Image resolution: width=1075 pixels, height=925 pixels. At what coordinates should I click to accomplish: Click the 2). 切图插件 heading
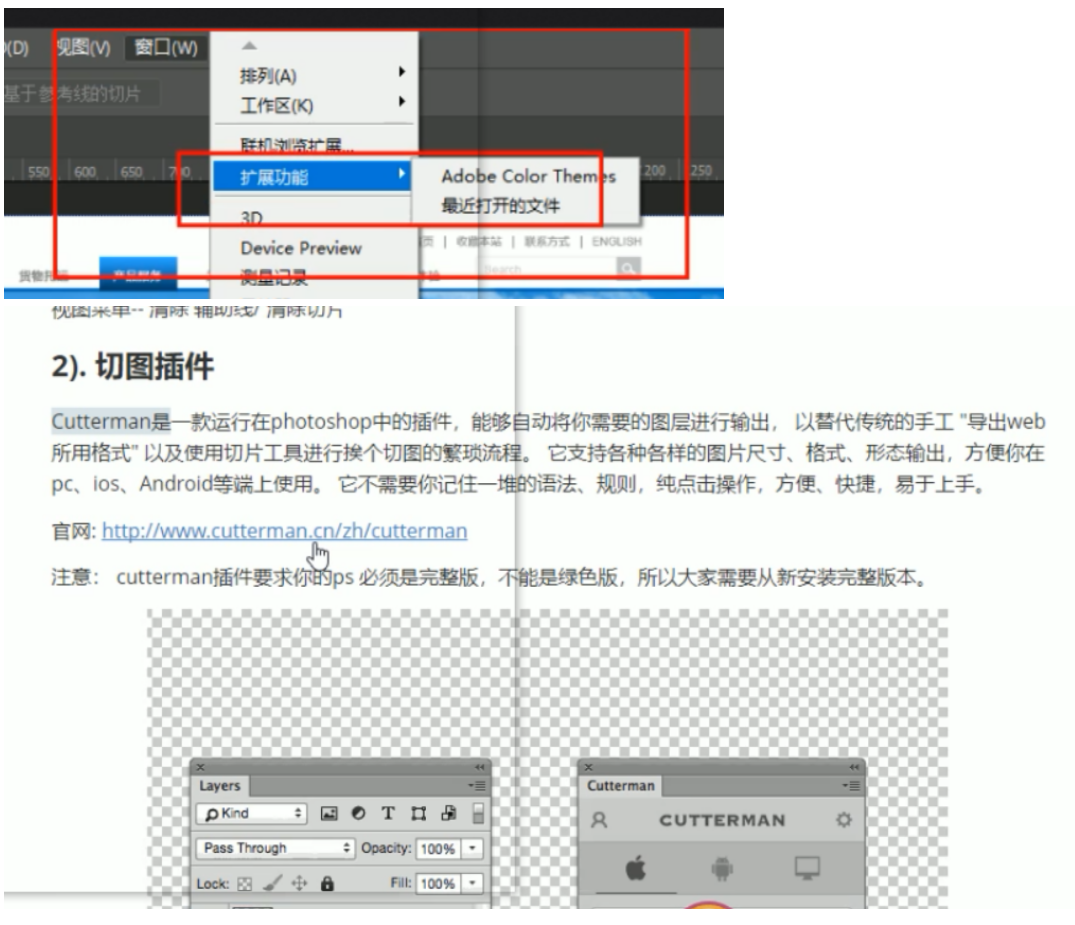point(133,366)
